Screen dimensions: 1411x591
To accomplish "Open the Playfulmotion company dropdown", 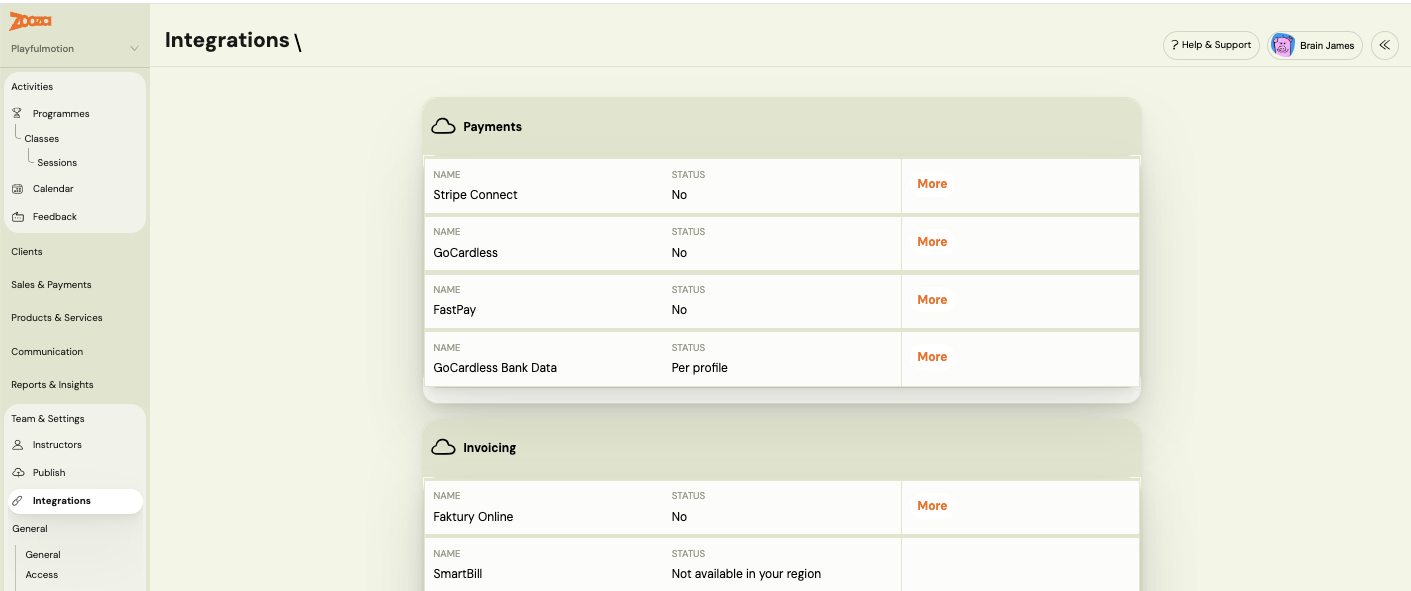I will click(x=75, y=48).
